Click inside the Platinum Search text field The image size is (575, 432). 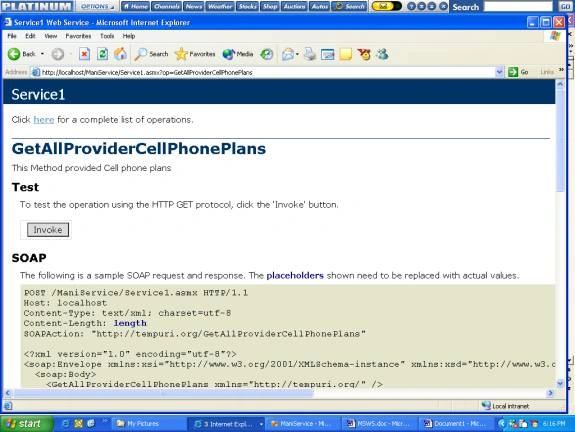(x=518, y=6)
